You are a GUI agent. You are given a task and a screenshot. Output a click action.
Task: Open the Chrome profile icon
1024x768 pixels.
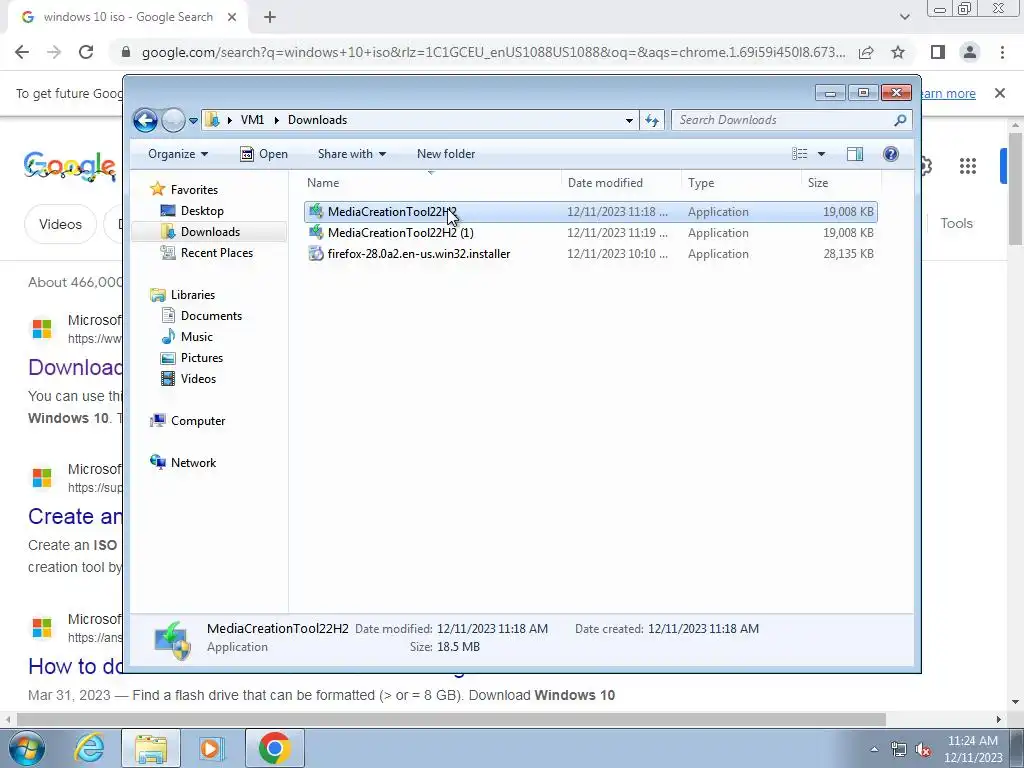click(970, 52)
